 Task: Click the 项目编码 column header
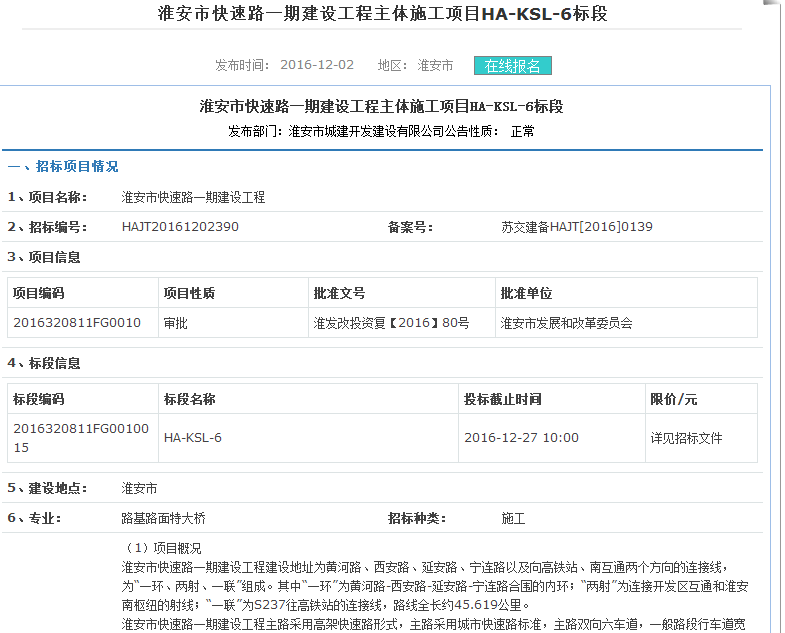point(39,294)
